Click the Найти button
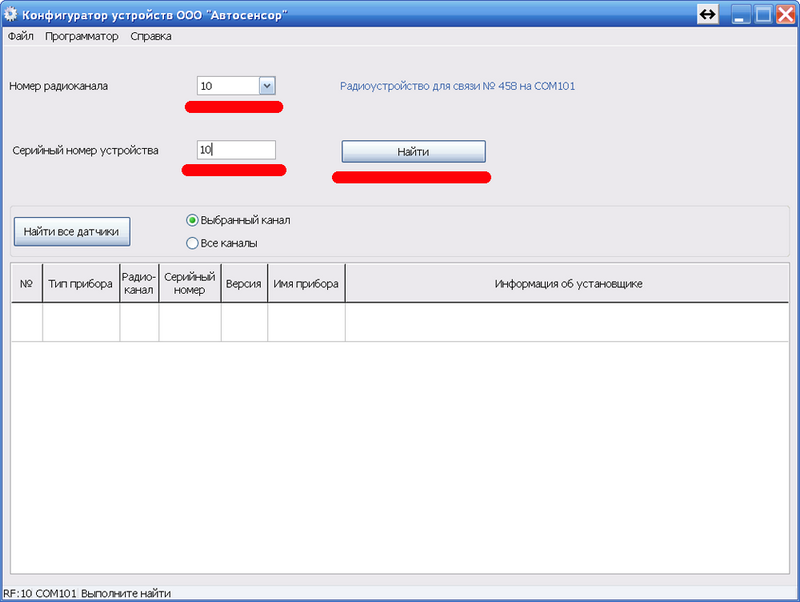This screenshot has width=800, height=602. 413,152
